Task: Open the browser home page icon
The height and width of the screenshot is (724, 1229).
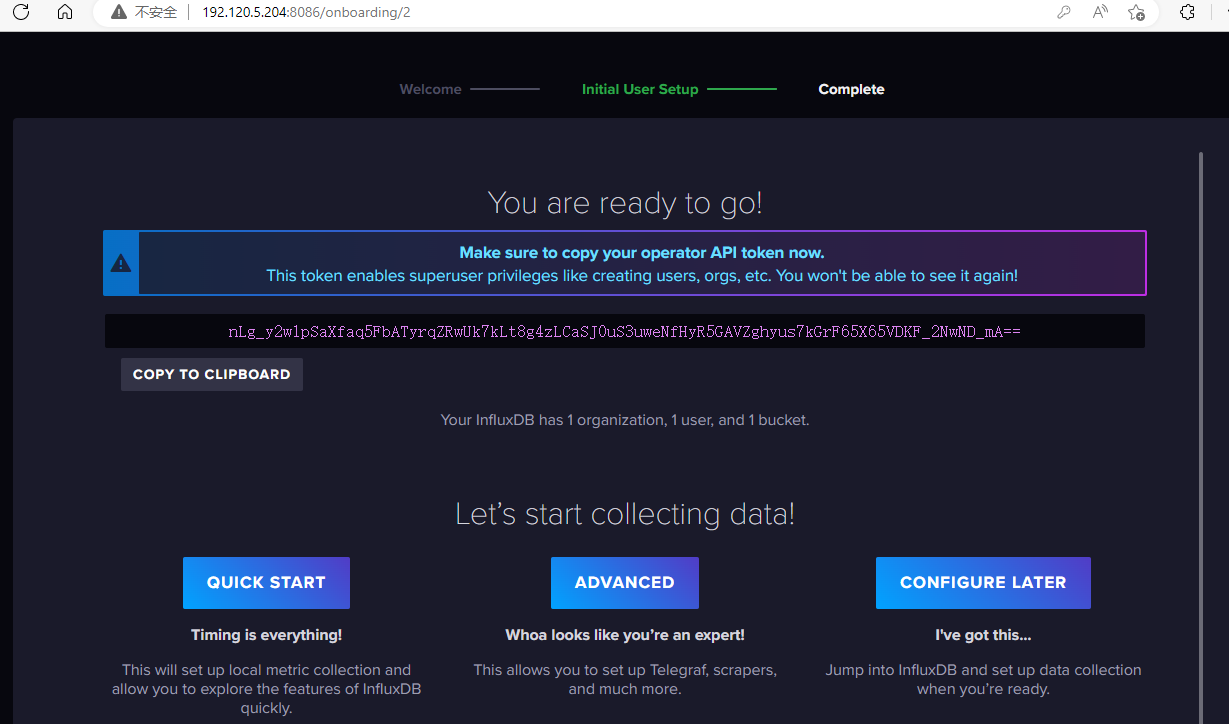Action: point(65,12)
